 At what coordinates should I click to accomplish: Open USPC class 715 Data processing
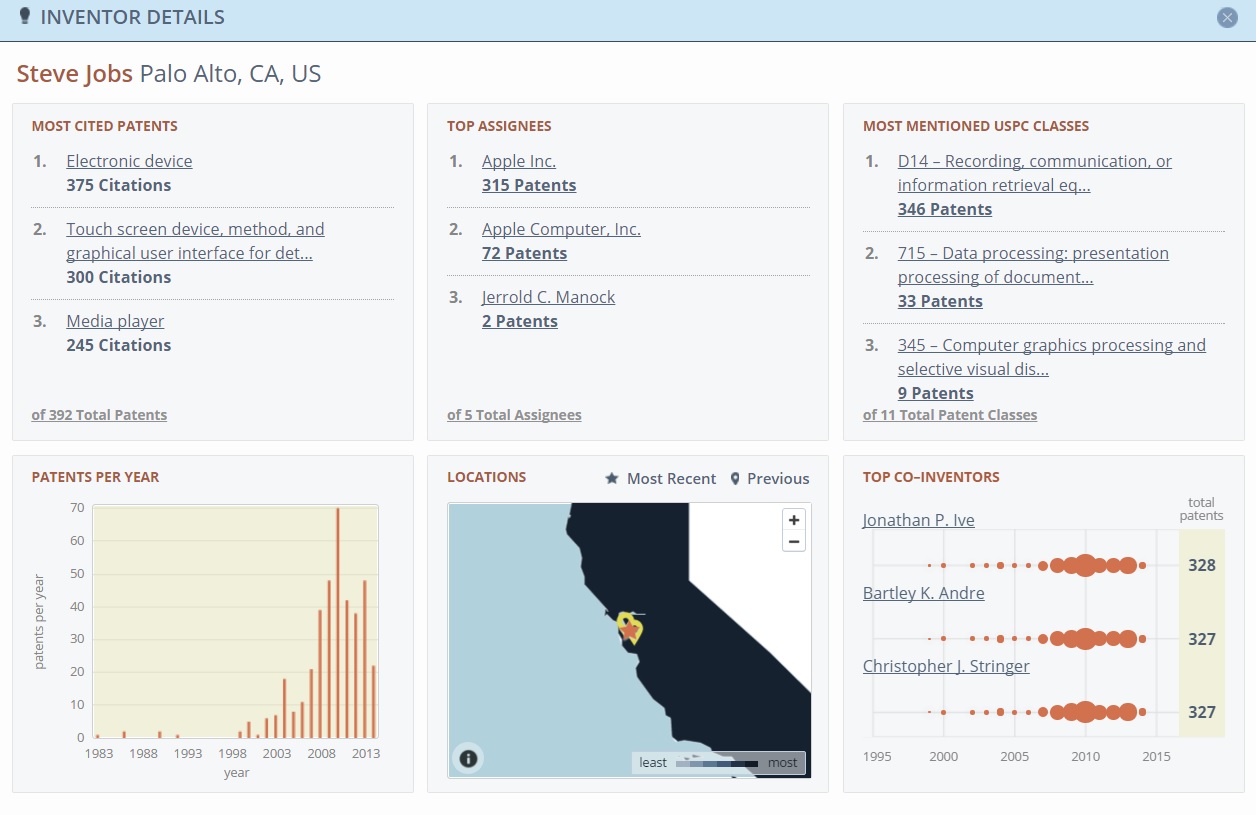point(1033,265)
